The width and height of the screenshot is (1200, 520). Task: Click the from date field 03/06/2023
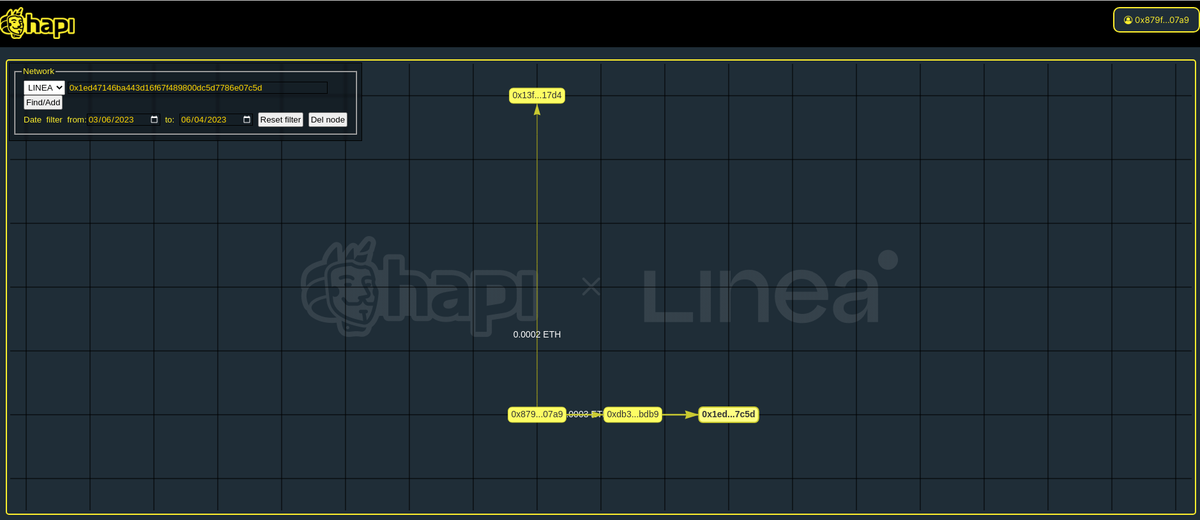(x=124, y=120)
